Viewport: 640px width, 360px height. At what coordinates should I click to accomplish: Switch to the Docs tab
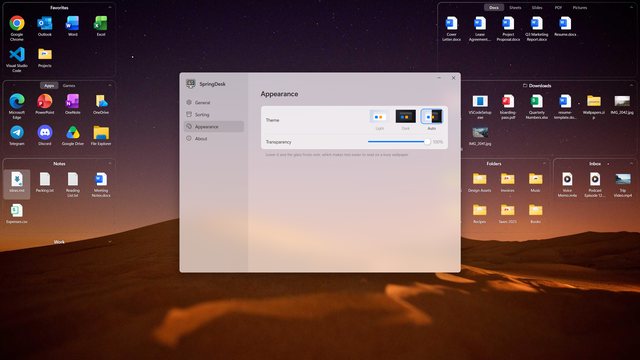click(494, 8)
